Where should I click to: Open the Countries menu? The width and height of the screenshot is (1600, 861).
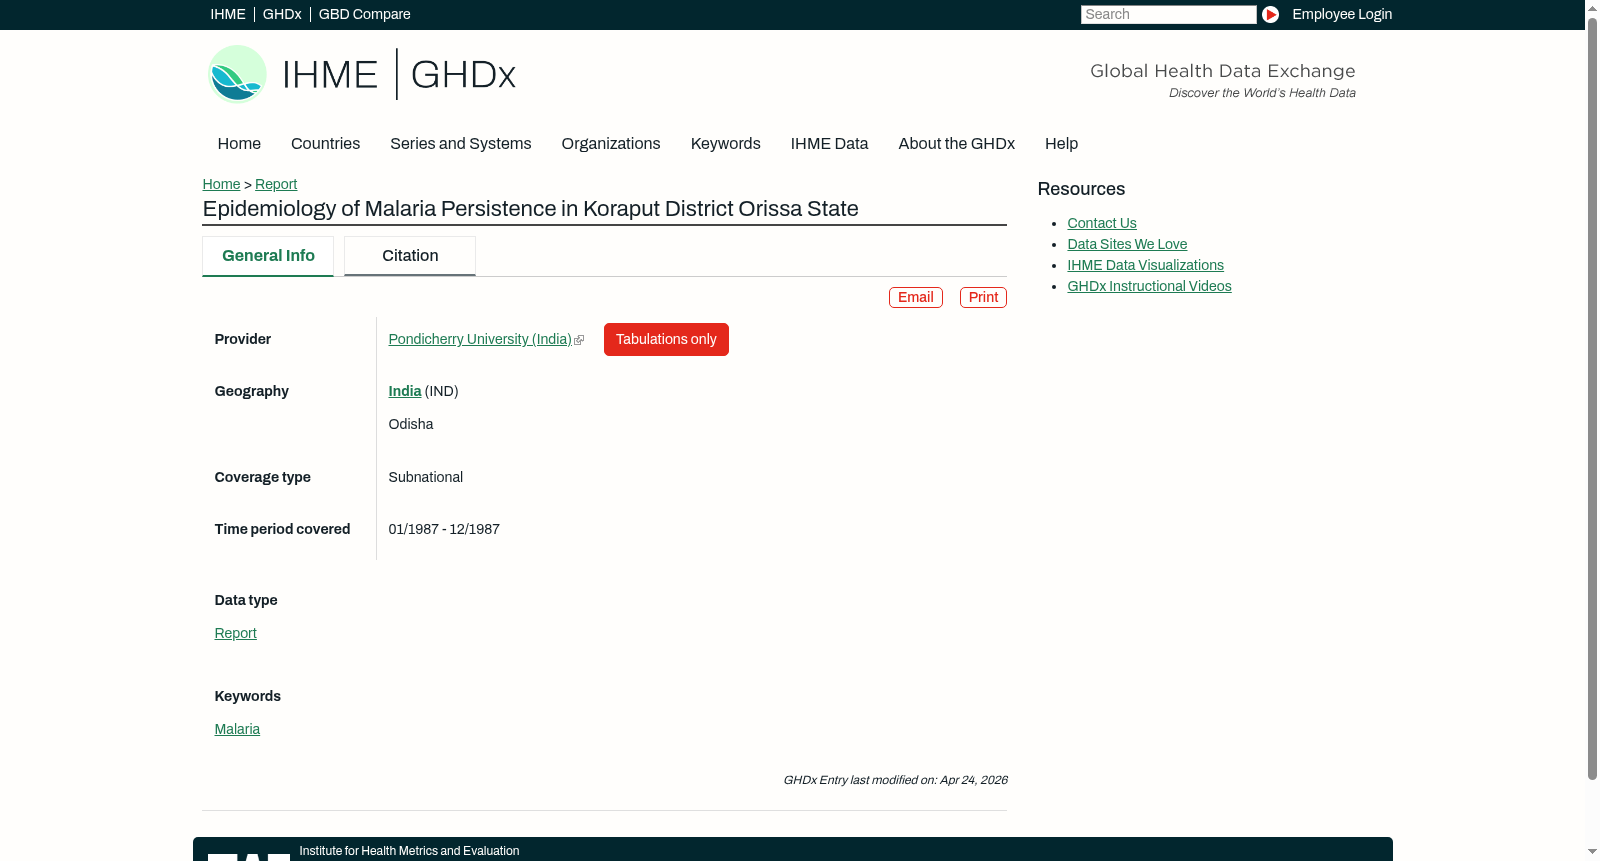pyautogui.click(x=325, y=144)
